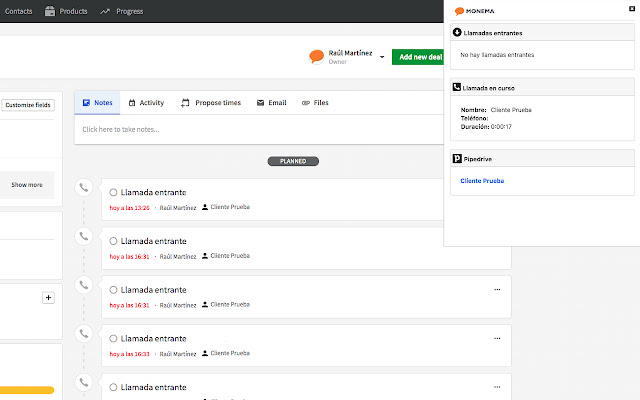This screenshot has width=640, height=400.
Task: Click the Duración 0:00:17 value
Action: [x=501, y=127]
